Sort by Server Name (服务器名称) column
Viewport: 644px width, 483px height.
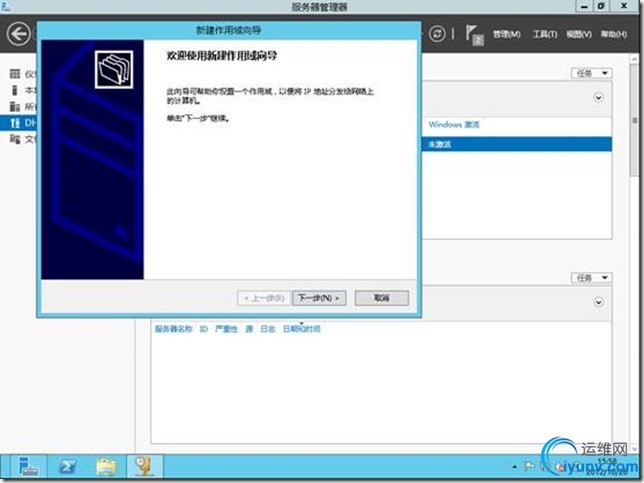(174, 329)
